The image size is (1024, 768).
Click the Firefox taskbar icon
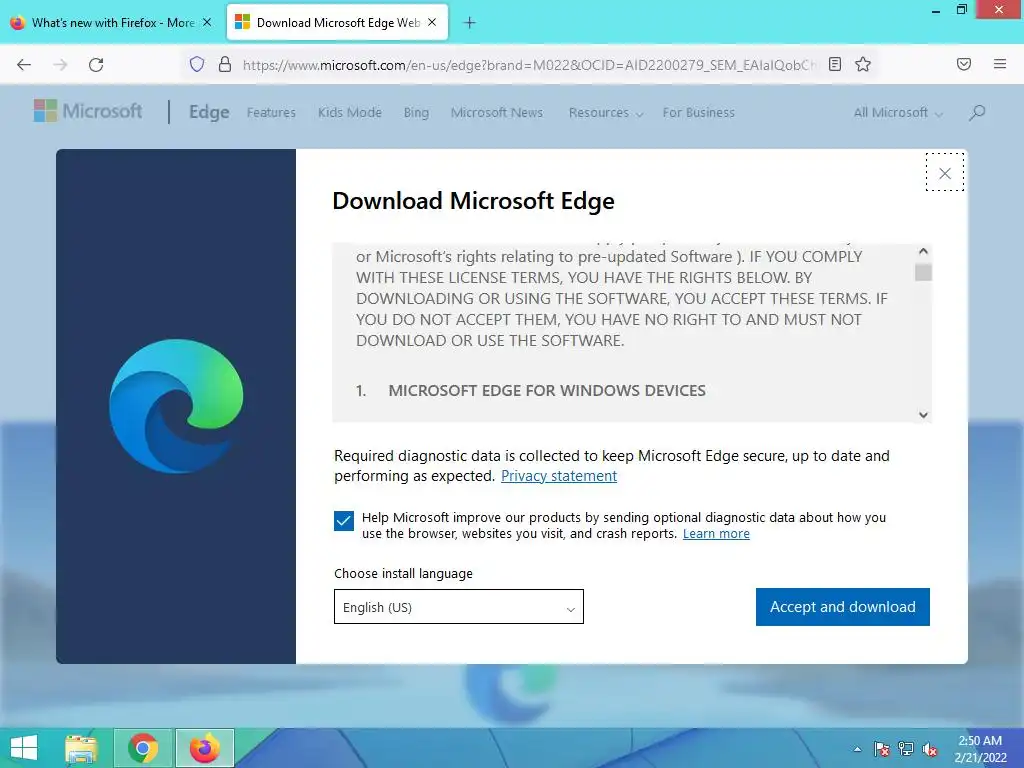tap(204, 748)
